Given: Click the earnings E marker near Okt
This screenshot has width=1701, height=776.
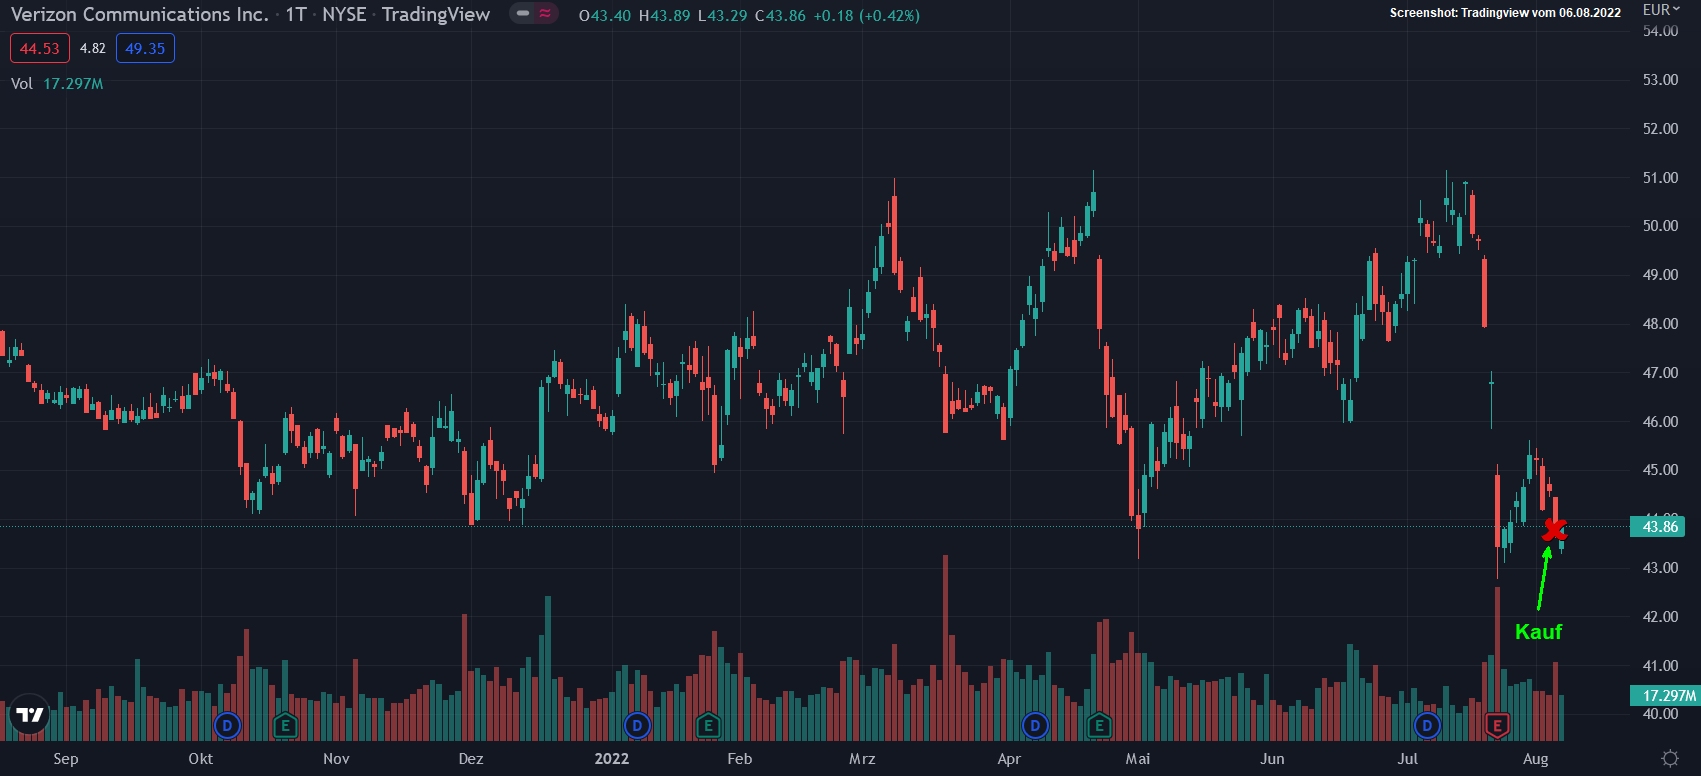Looking at the screenshot, I should 286,725.
